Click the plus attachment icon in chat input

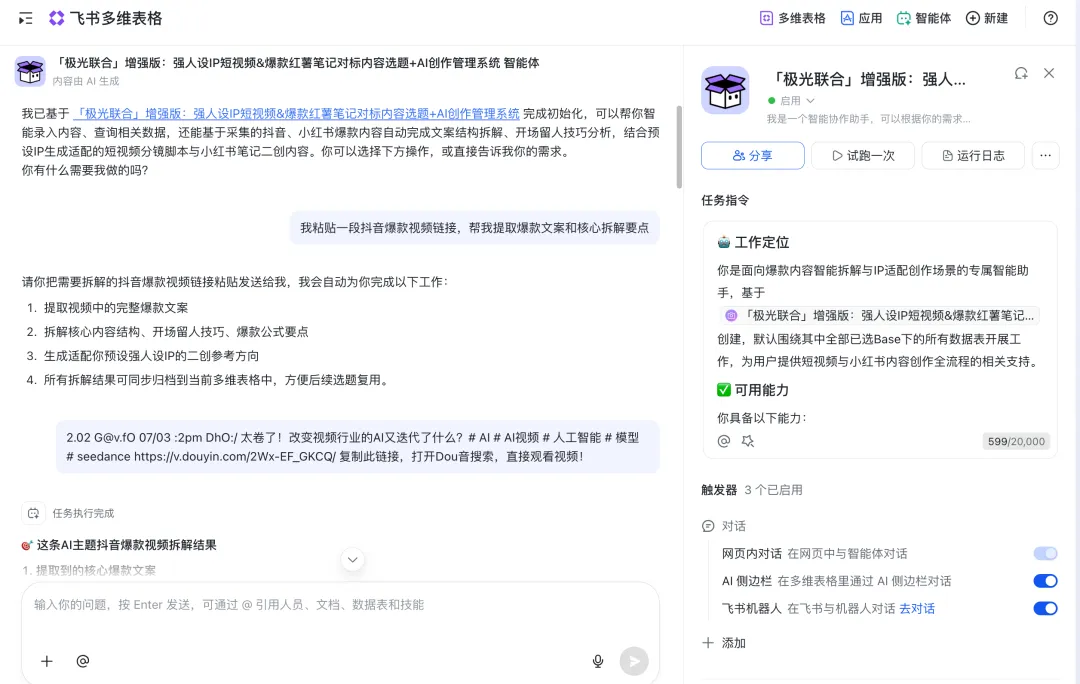tap(47, 661)
